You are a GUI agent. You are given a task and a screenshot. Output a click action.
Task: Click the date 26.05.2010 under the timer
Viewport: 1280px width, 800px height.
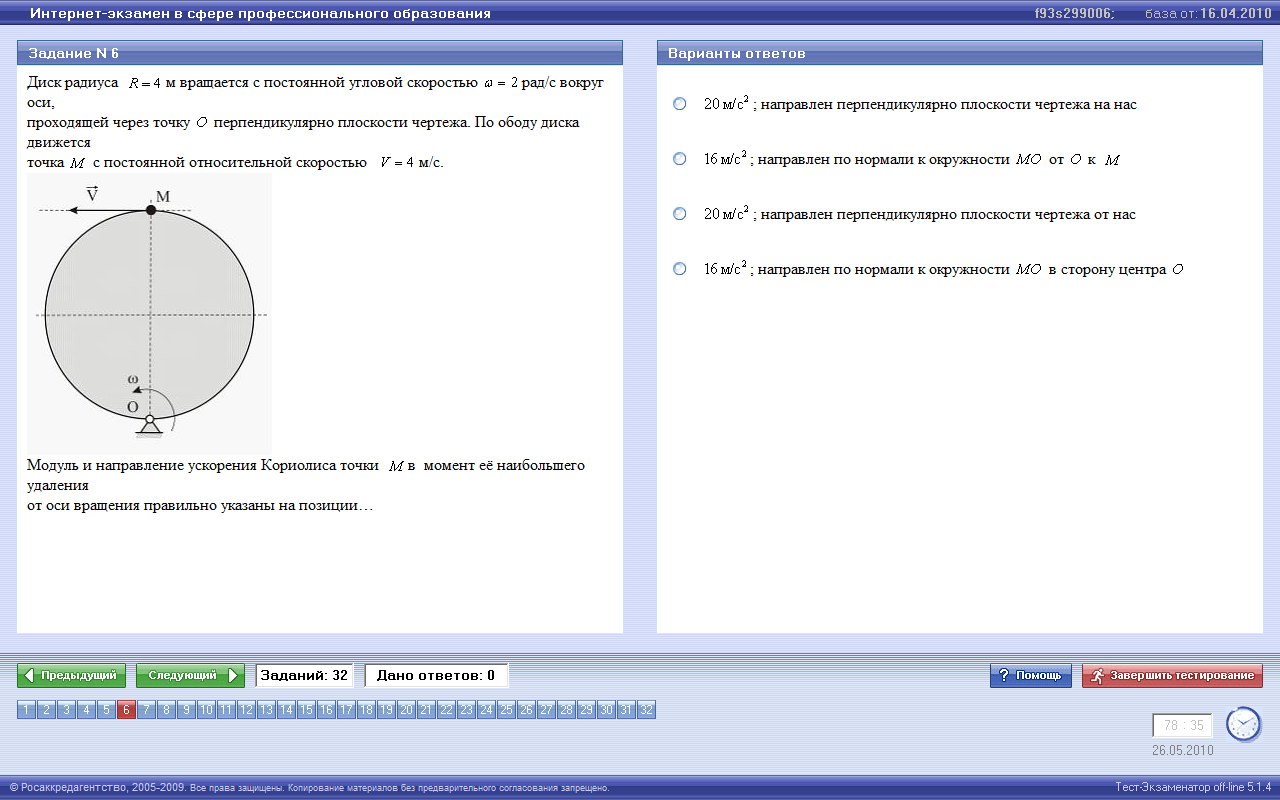pyautogui.click(x=1182, y=750)
